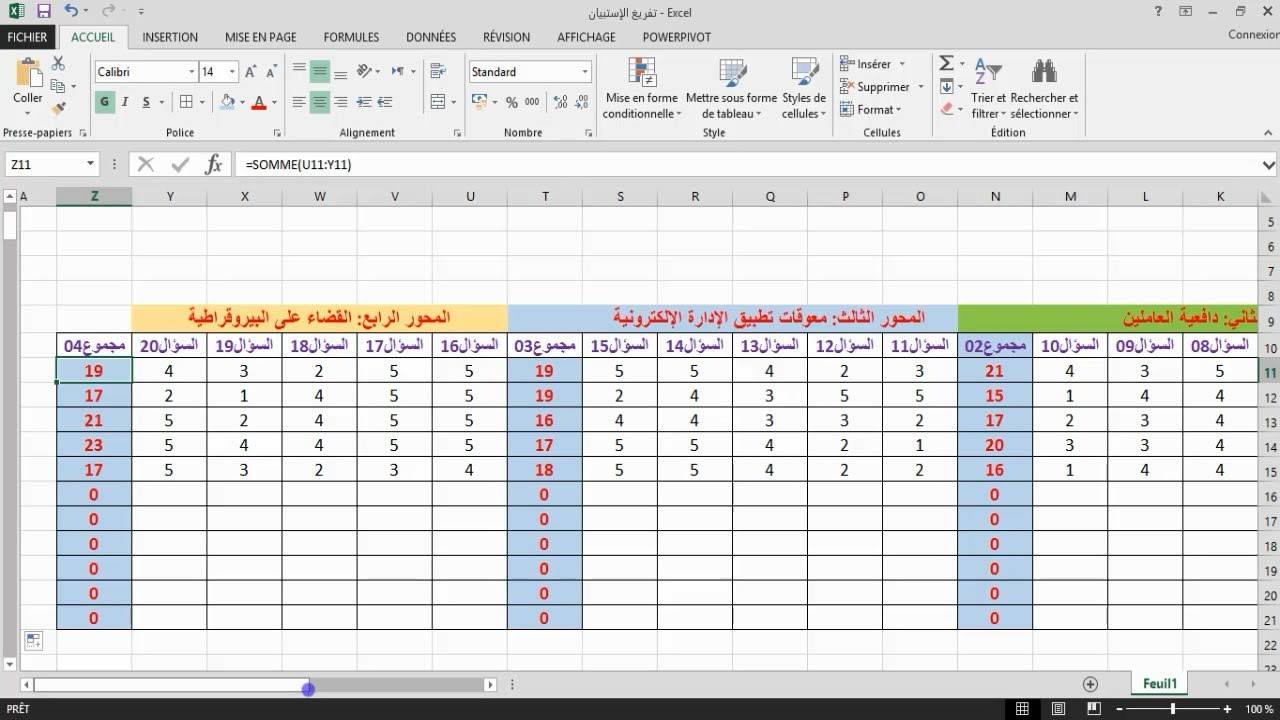Expand the formula bar
Viewport: 1280px width, 720px height.
[1269, 165]
